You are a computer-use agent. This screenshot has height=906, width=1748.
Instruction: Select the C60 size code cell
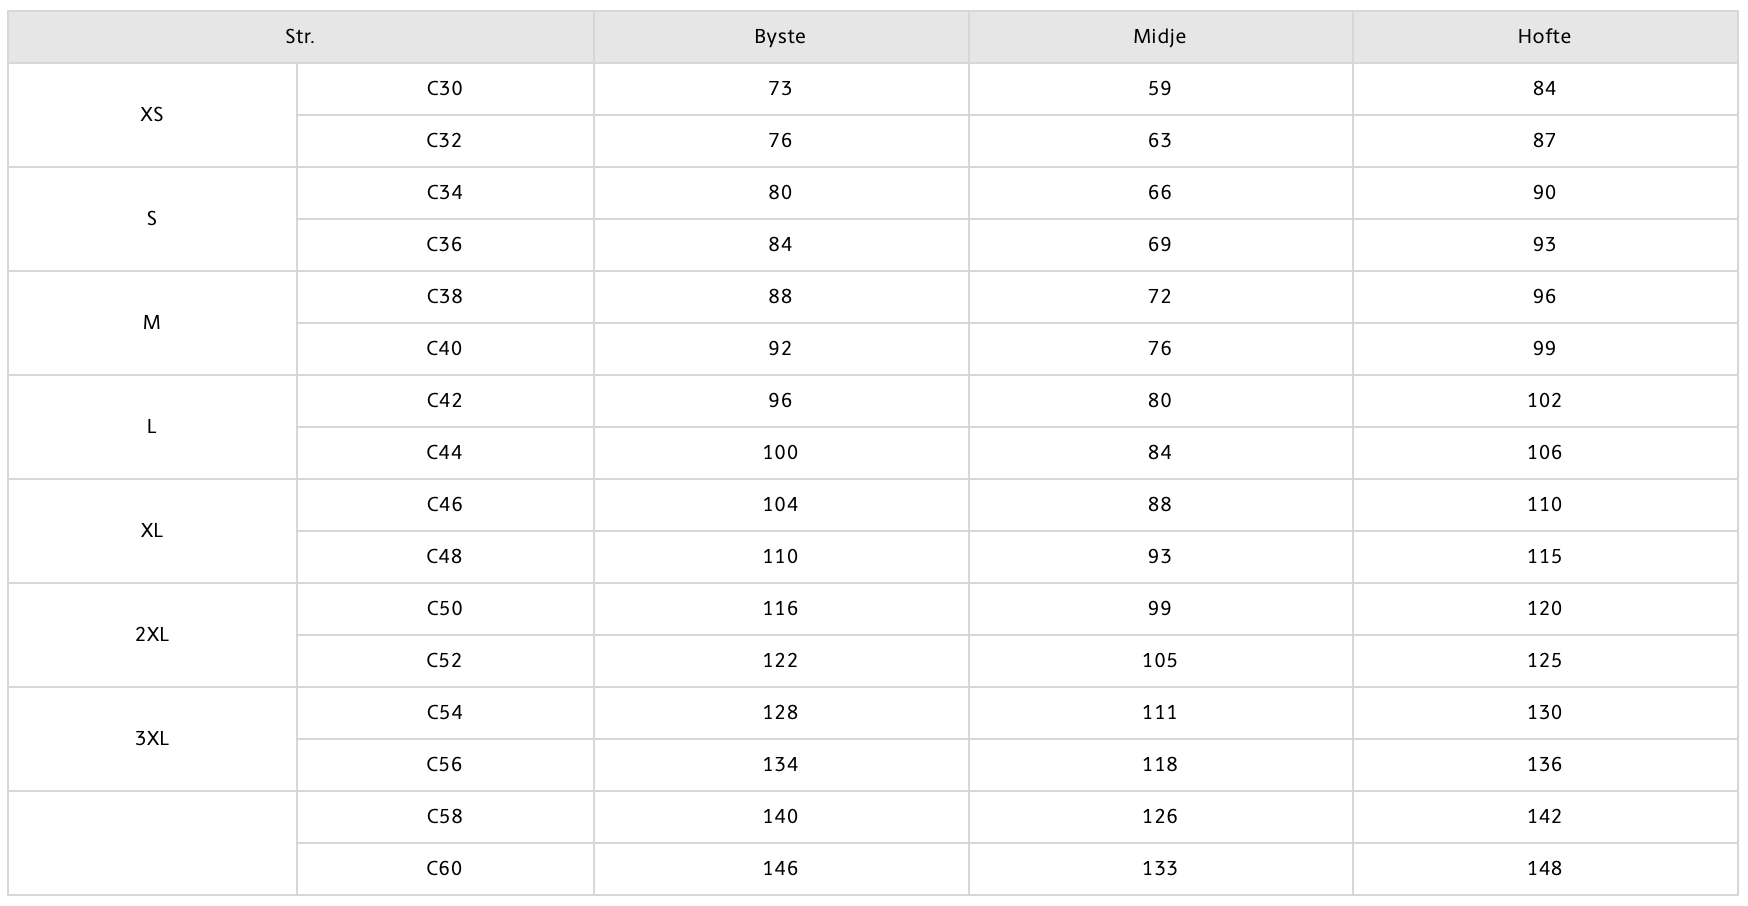(445, 869)
